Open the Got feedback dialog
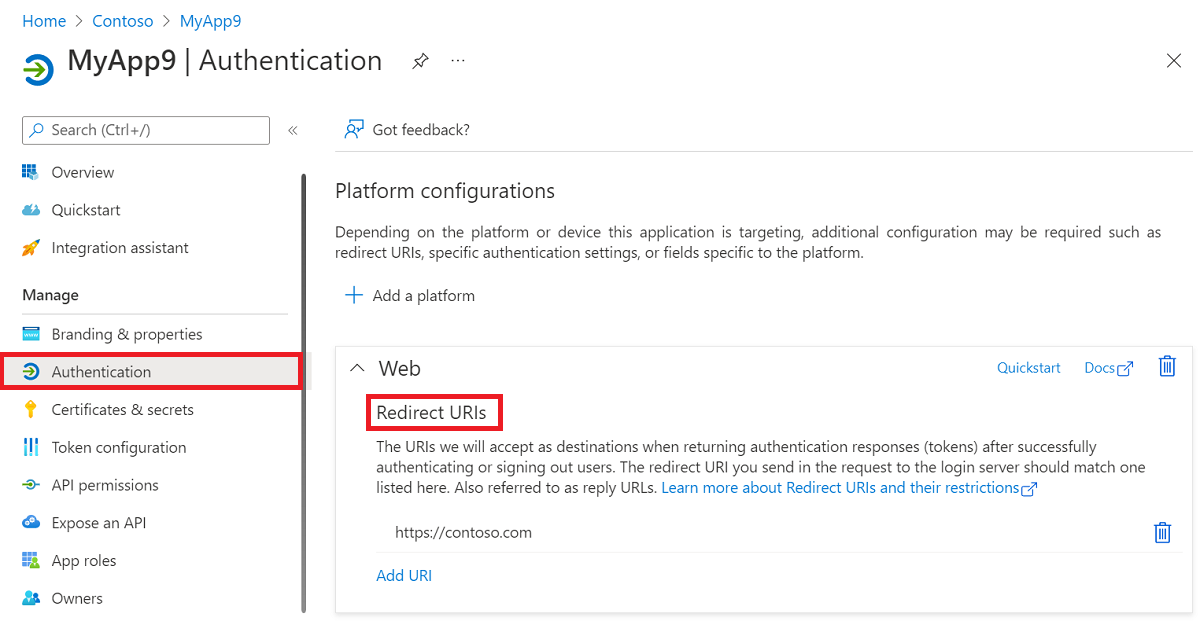 tap(406, 129)
